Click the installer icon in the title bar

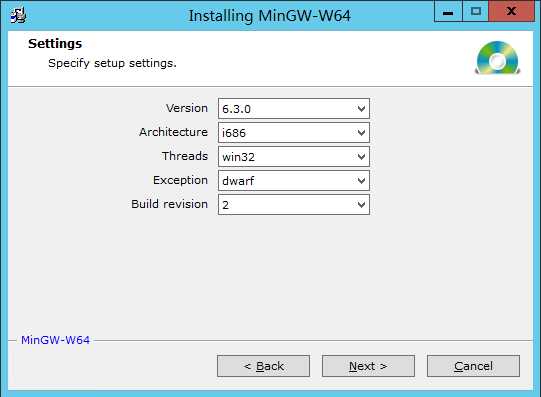point(18,16)
